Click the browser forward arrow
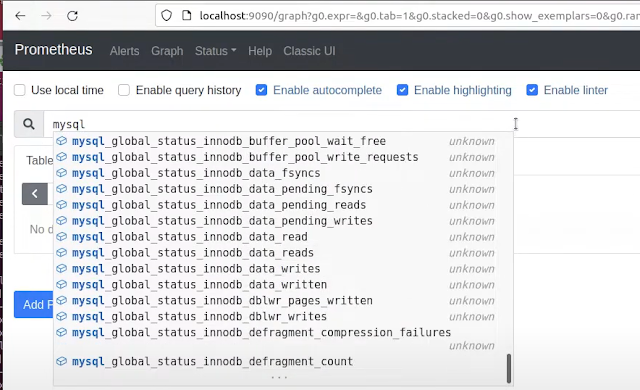640x390 pixels. [x=47, y=16]
